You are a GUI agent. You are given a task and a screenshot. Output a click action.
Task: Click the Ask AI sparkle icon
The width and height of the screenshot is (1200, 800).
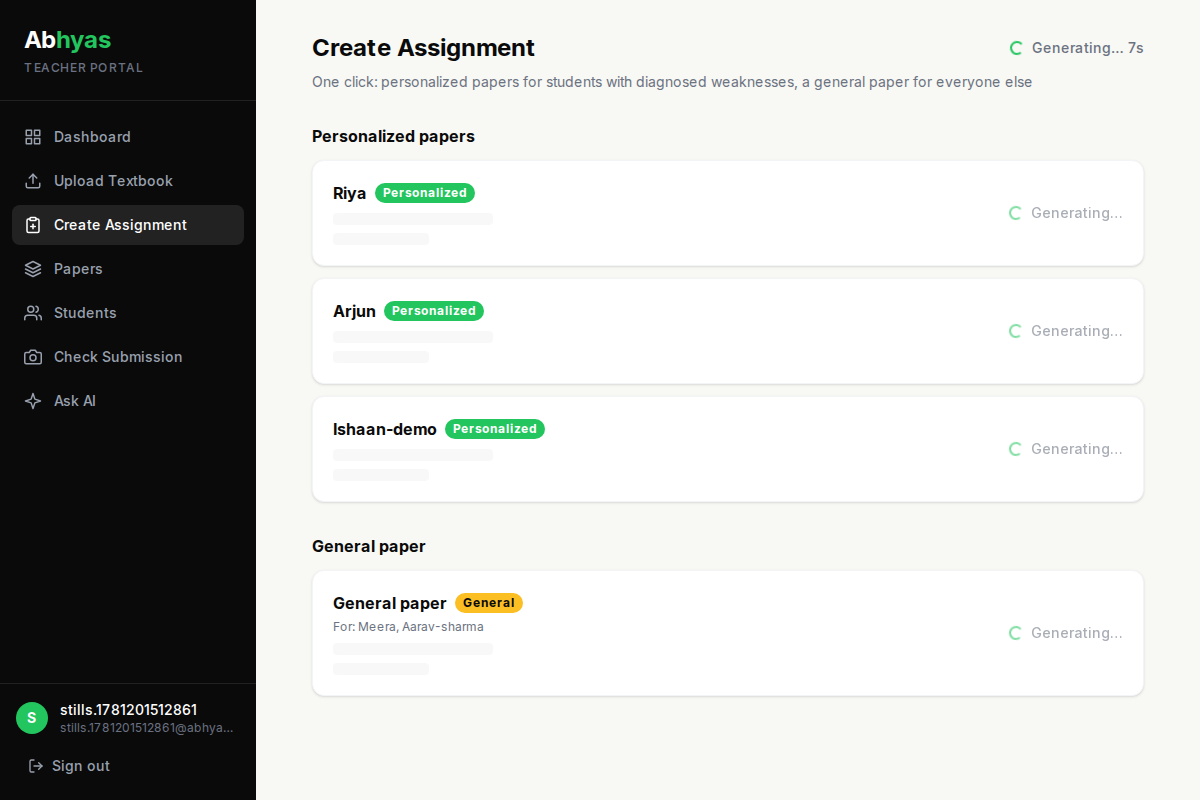coord(33,401)
